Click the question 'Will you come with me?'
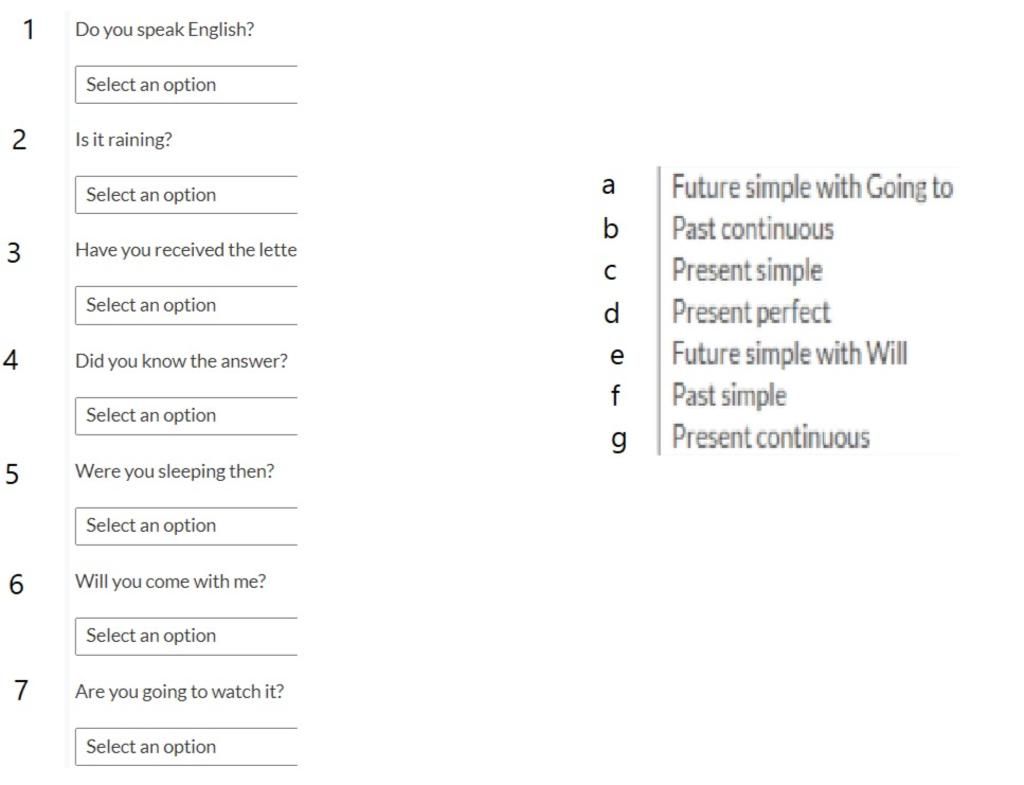Viewport: 1024px width, 785px height. coord(170,581)
